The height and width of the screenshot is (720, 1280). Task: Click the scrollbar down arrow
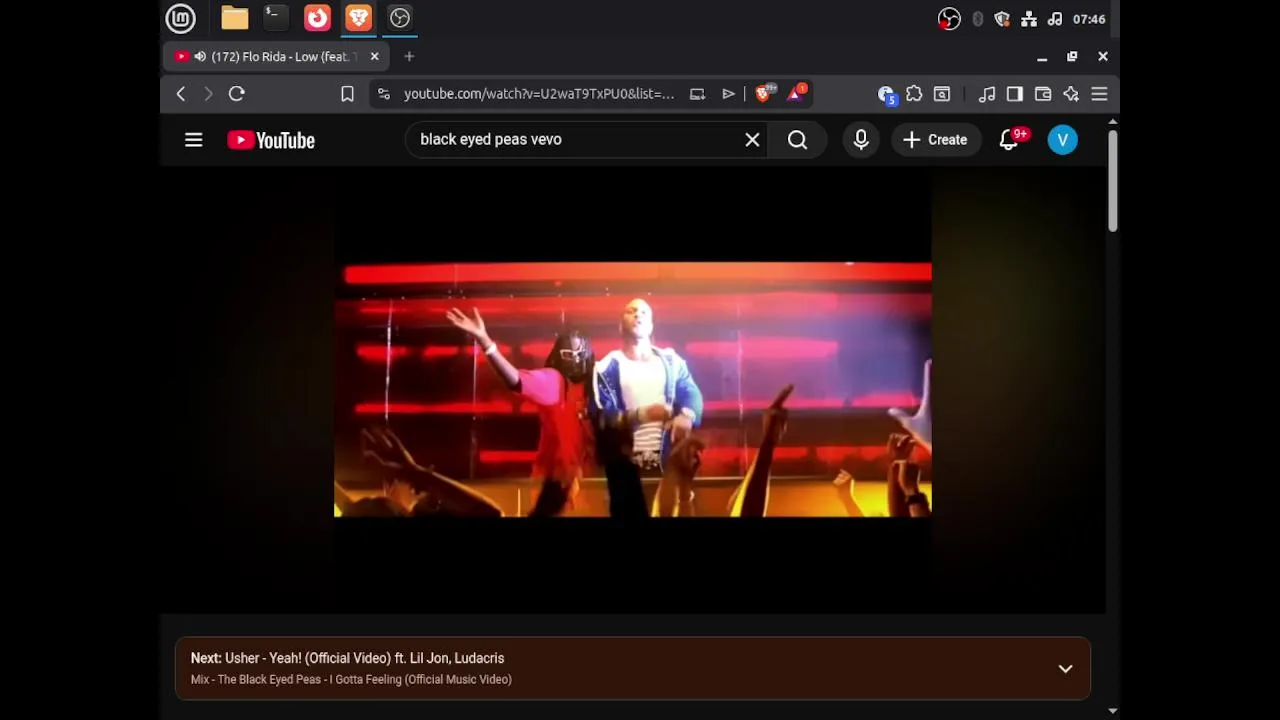[x=1112, y=711]
